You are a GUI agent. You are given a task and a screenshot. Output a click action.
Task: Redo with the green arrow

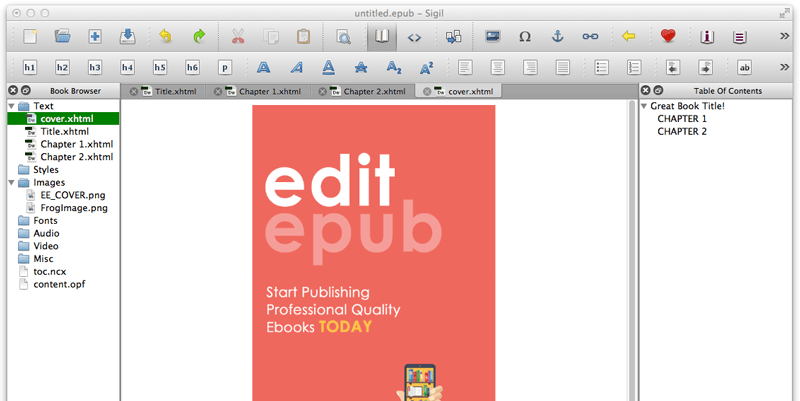point(199,36)
